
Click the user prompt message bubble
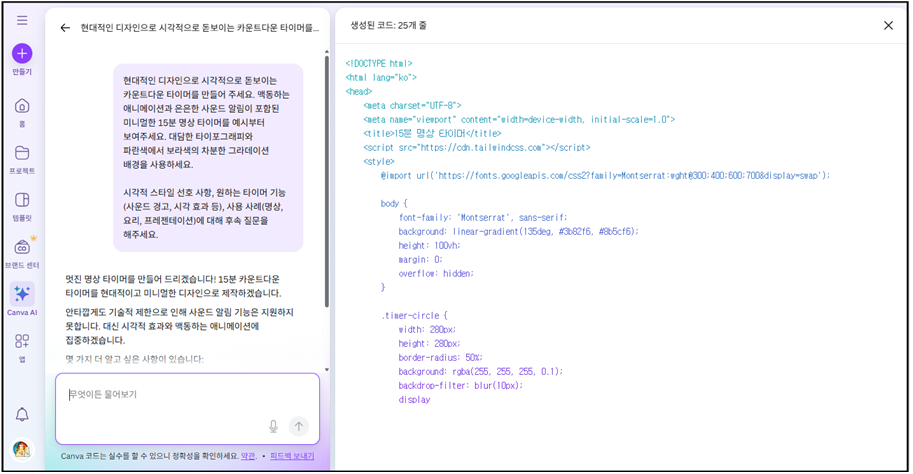point(208,157)
